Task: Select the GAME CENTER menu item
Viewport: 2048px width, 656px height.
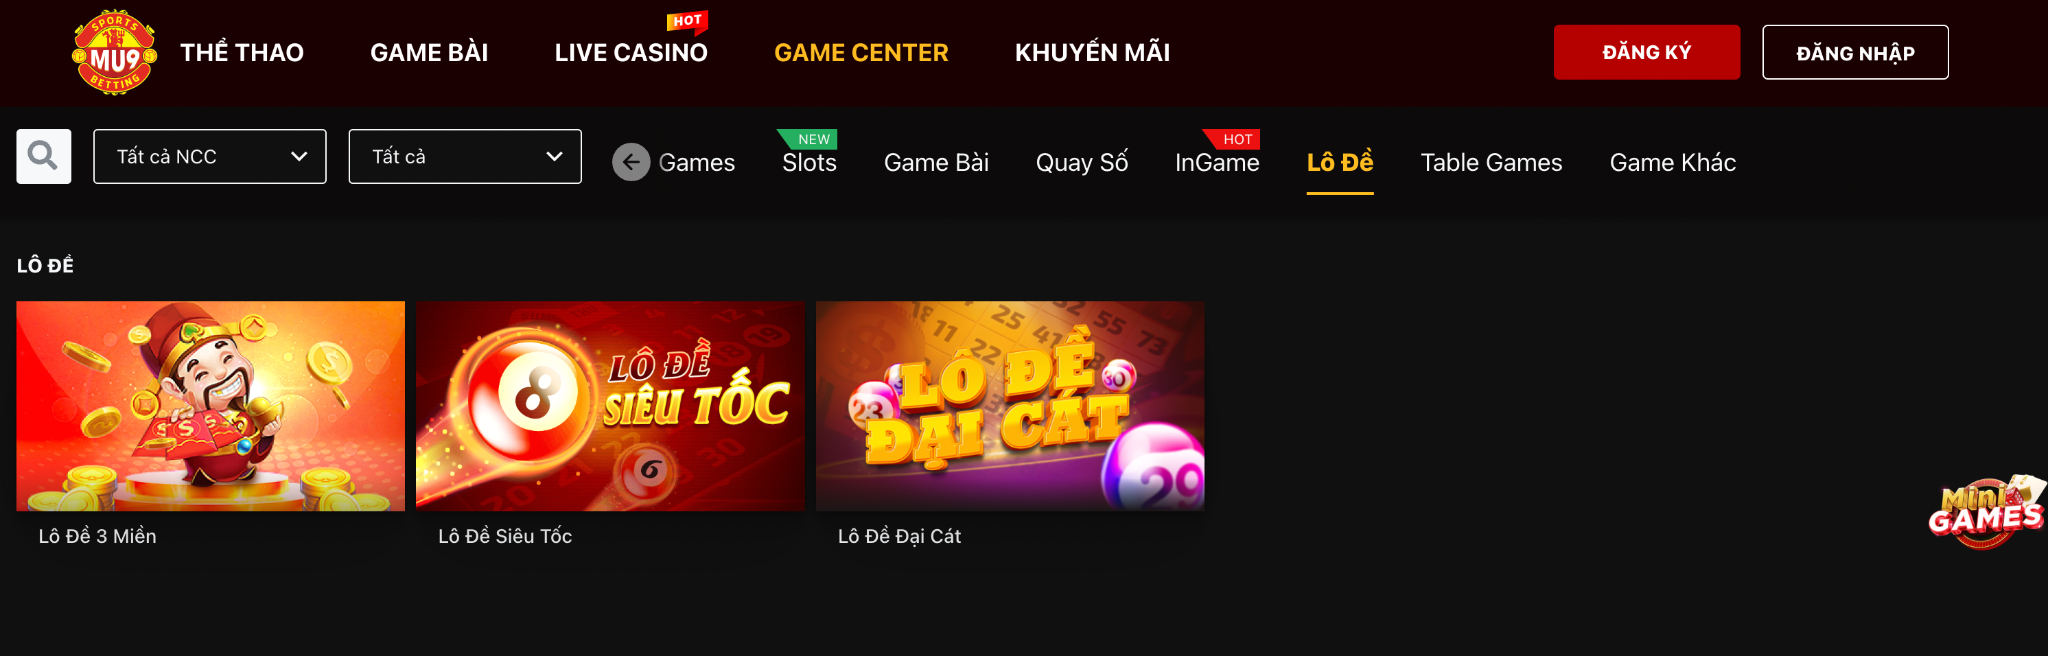Action: 861,53
